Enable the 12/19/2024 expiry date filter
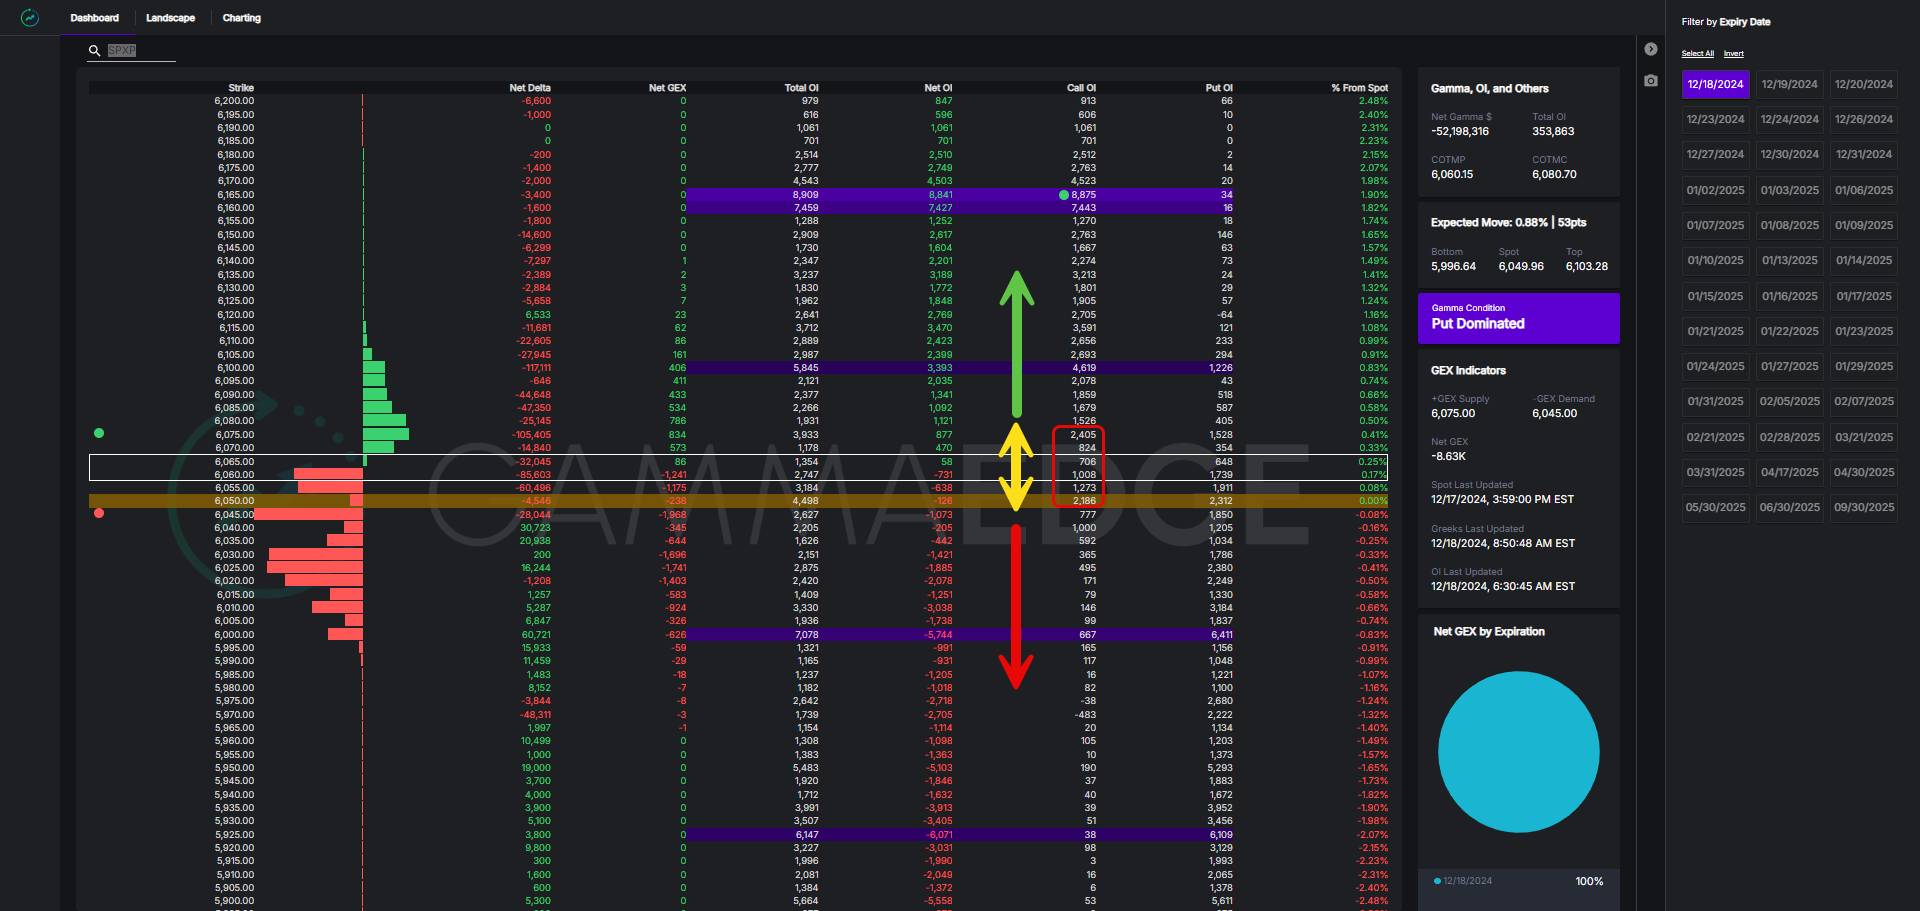1920x911 pixels. [1789, 84]
